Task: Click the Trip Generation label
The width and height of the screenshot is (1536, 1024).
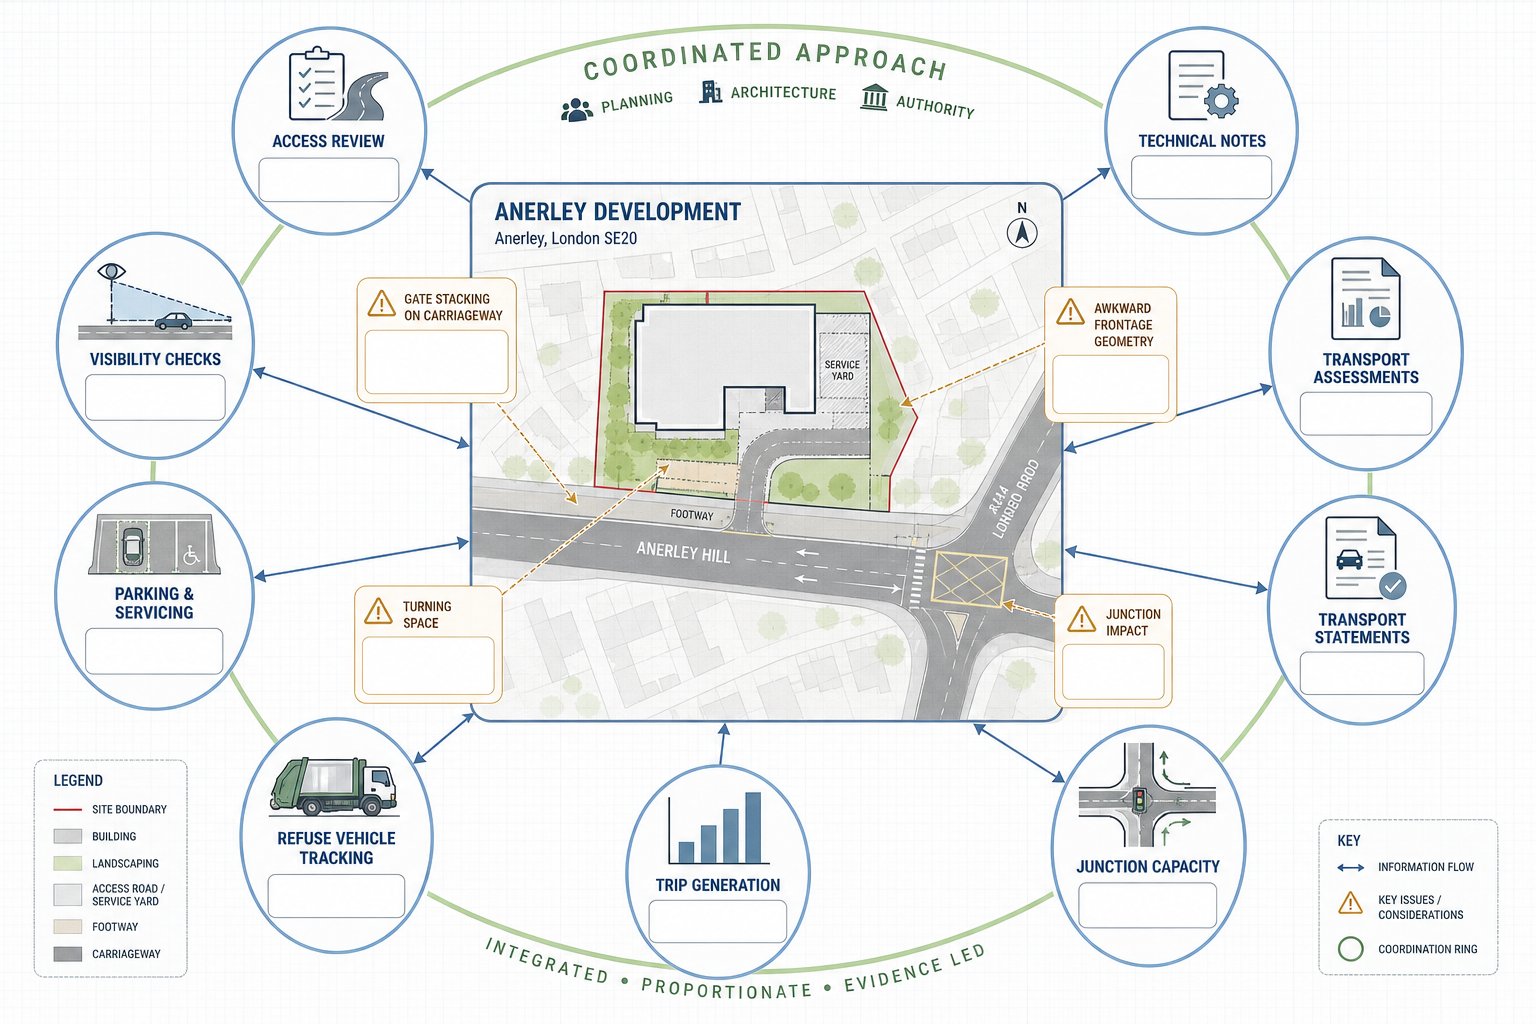Action: 718,885
